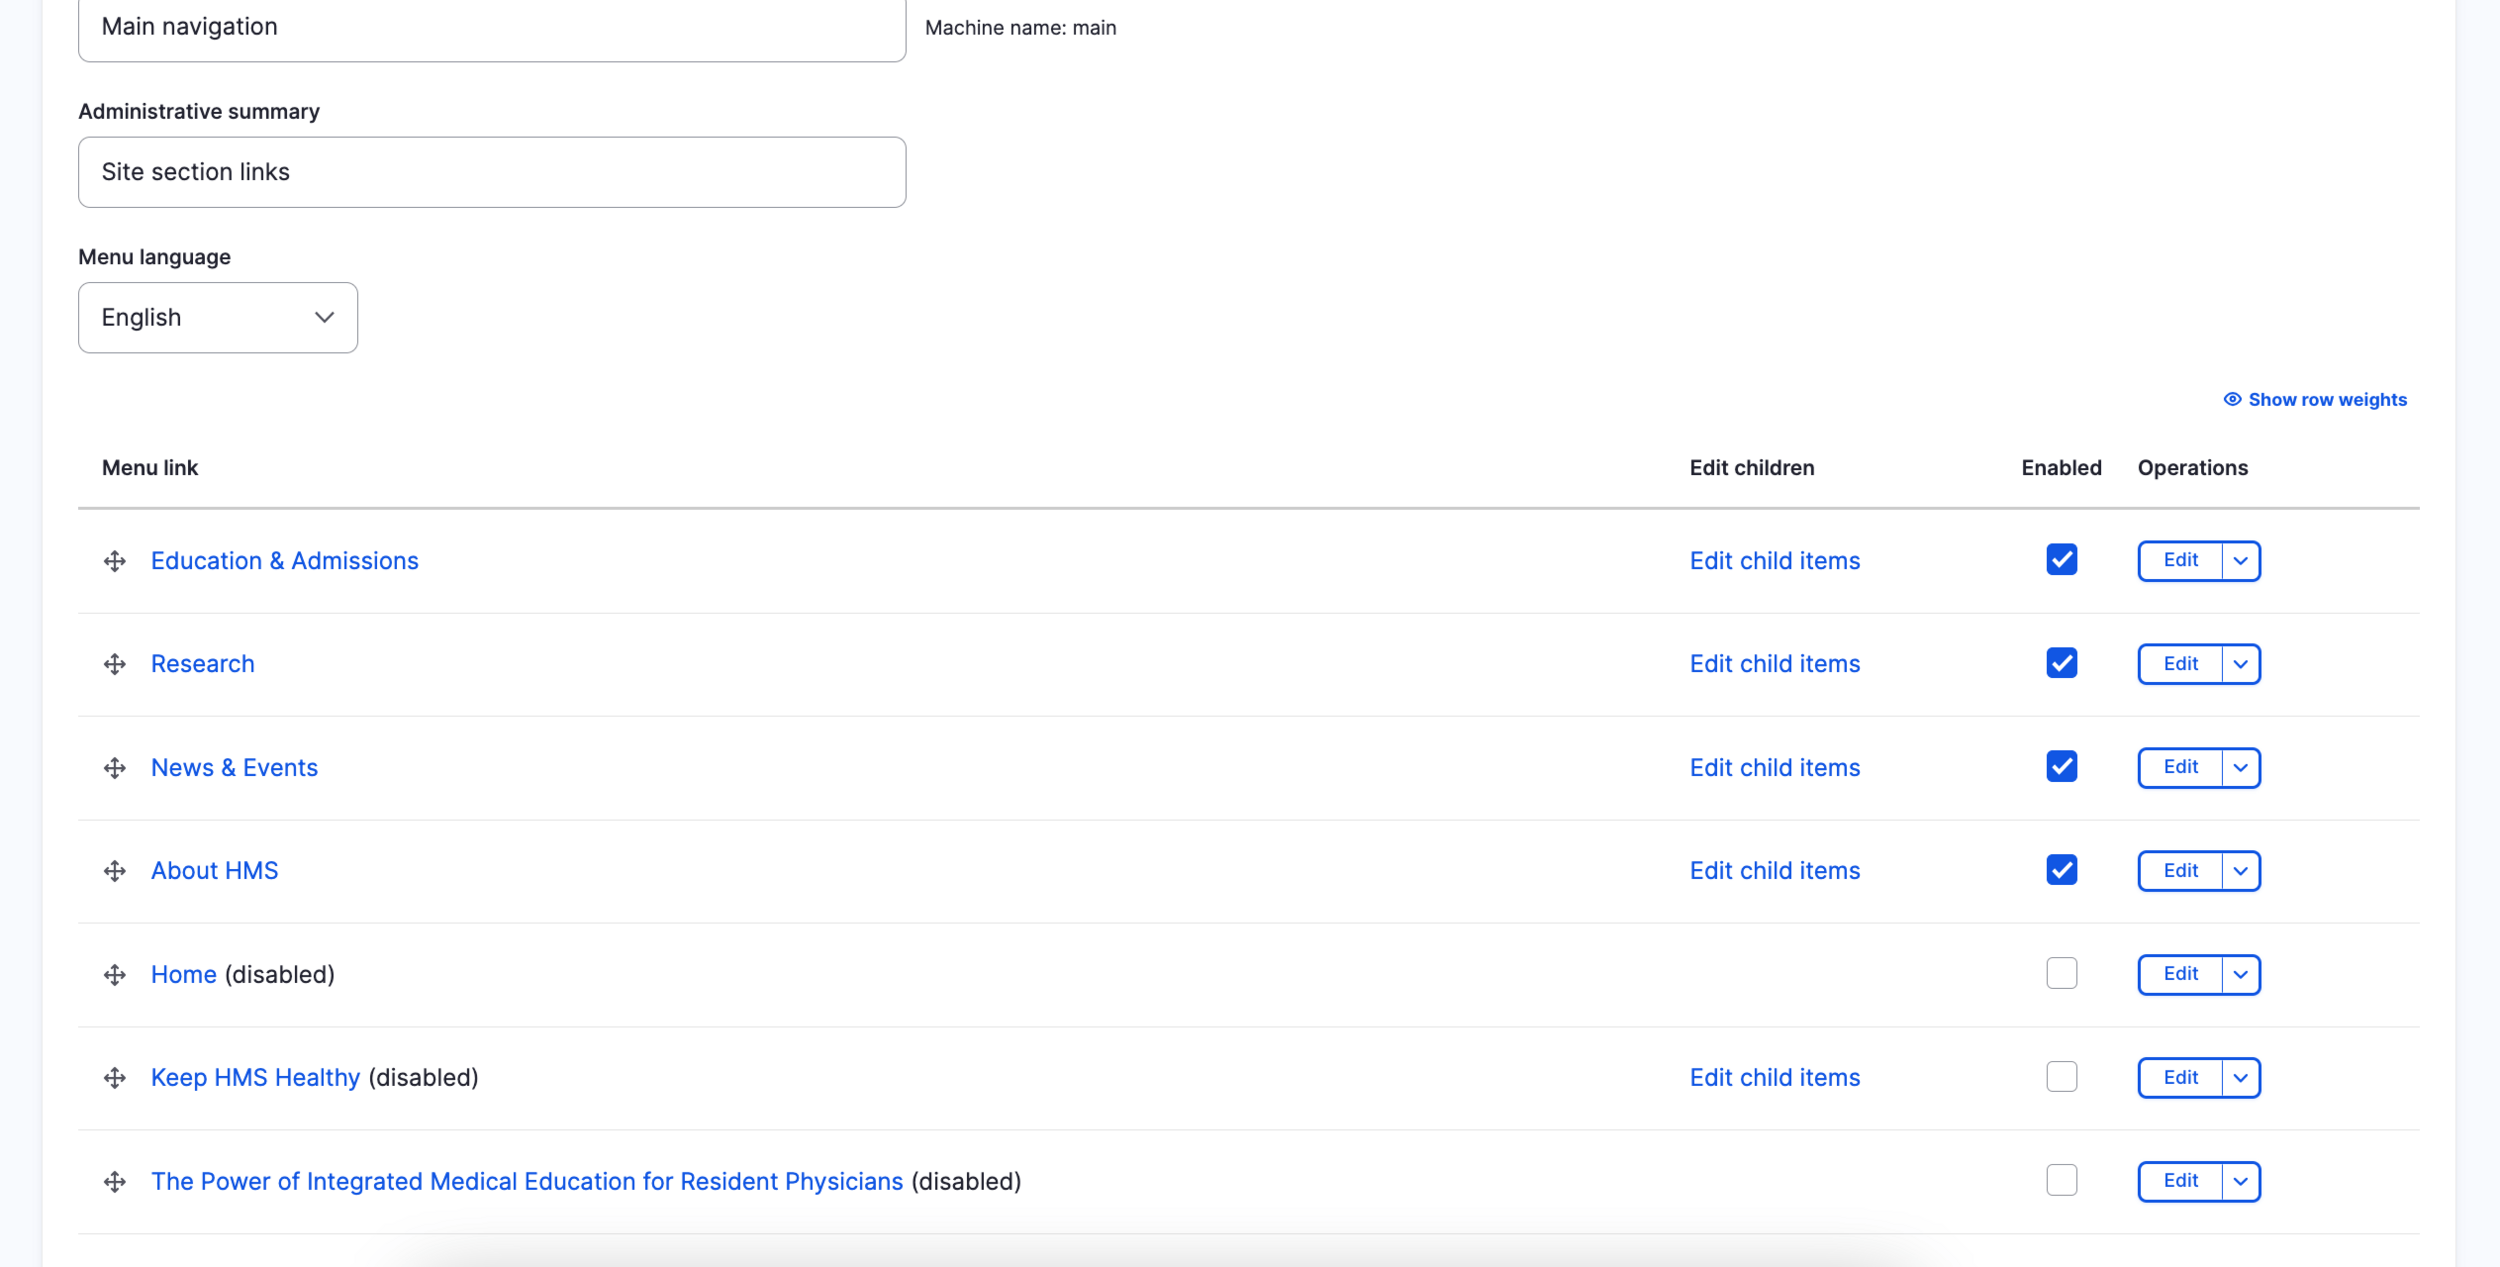Open the Menu language dropdown
This screenshot has width=2500, height=1267.
coord(218,318)
